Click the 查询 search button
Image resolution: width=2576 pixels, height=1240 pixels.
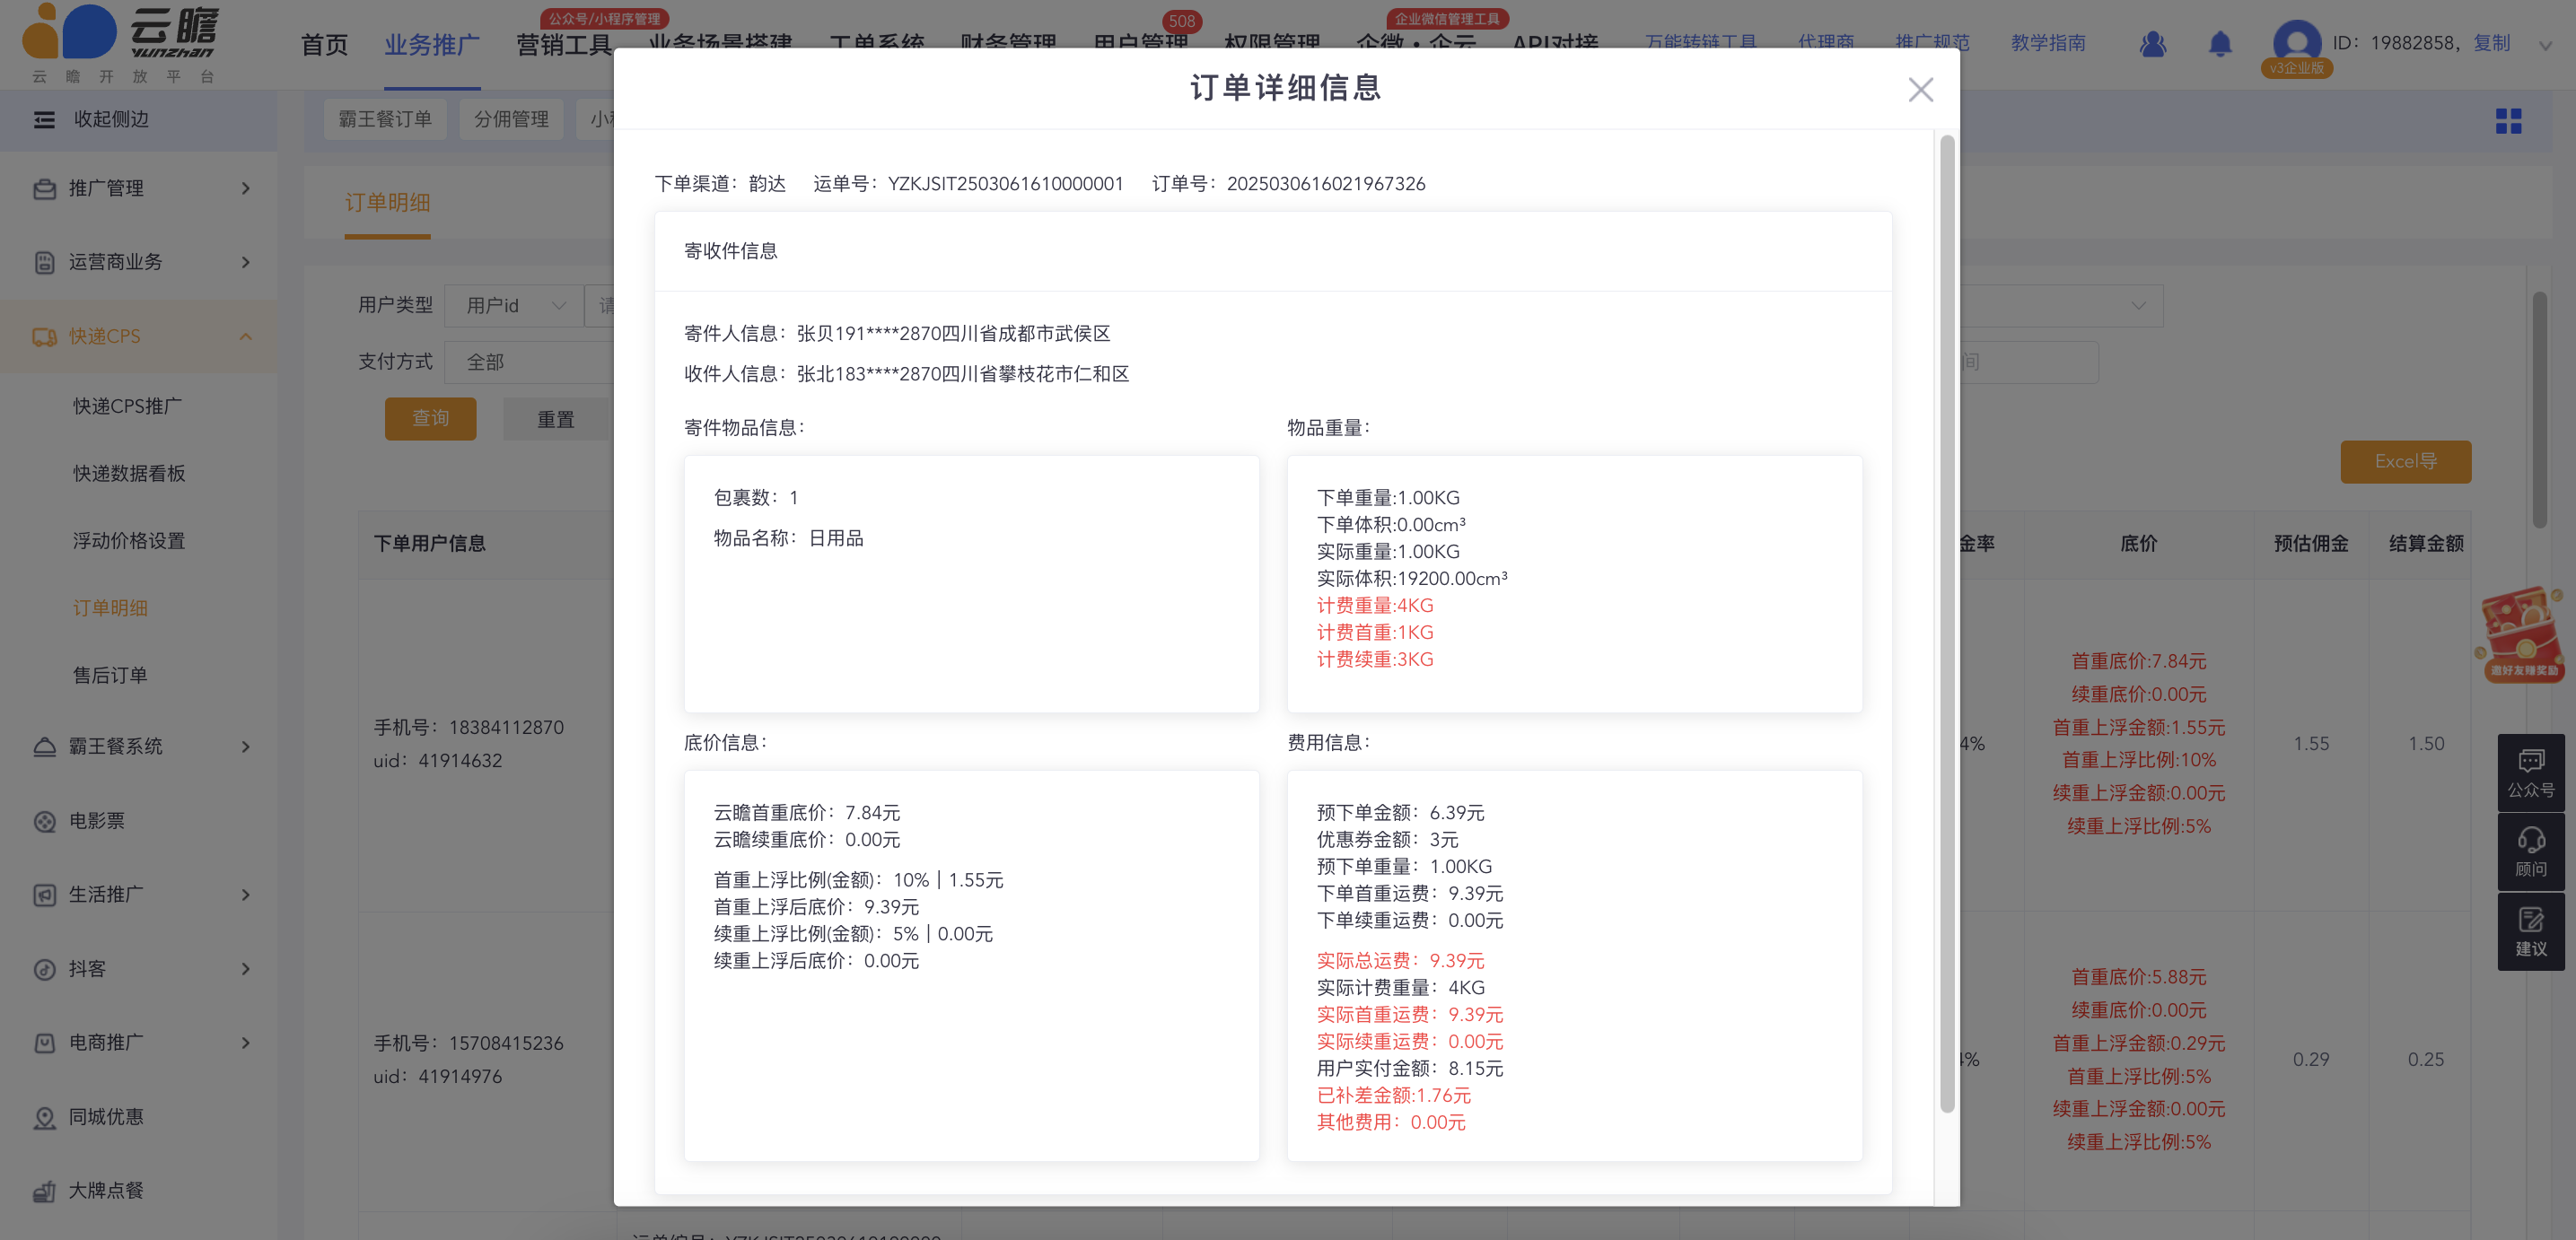point(430,419)
